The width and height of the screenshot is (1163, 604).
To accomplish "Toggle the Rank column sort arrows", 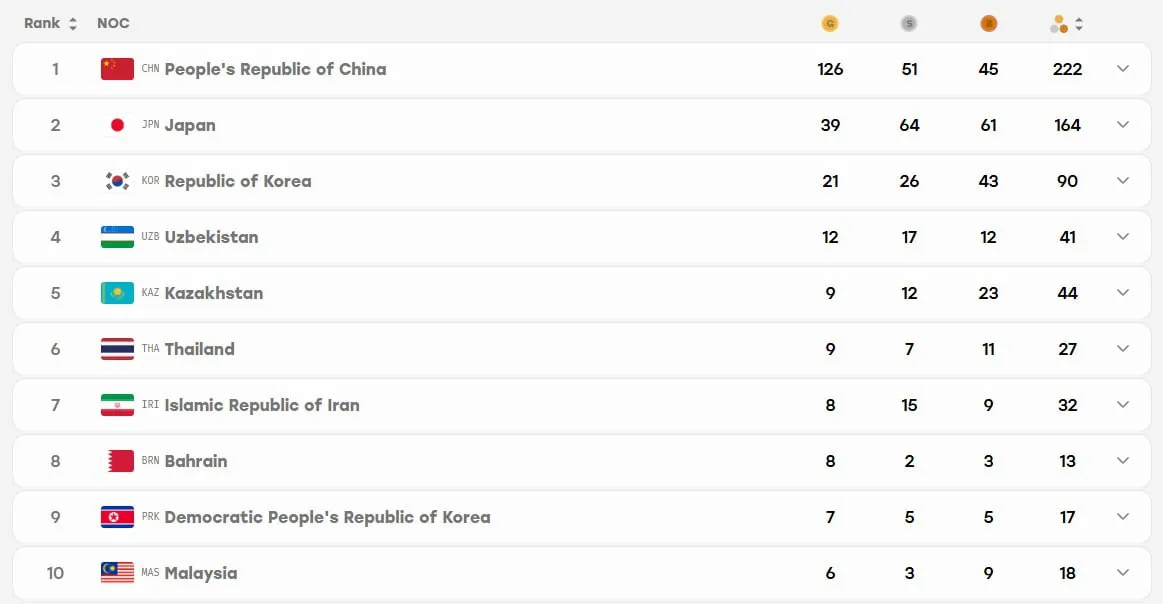I will tap(73, 24).
